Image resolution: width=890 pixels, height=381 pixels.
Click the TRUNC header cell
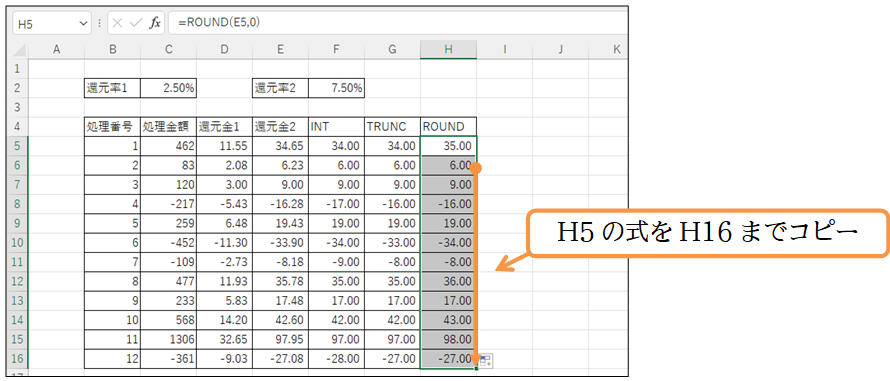coord(393,127)
